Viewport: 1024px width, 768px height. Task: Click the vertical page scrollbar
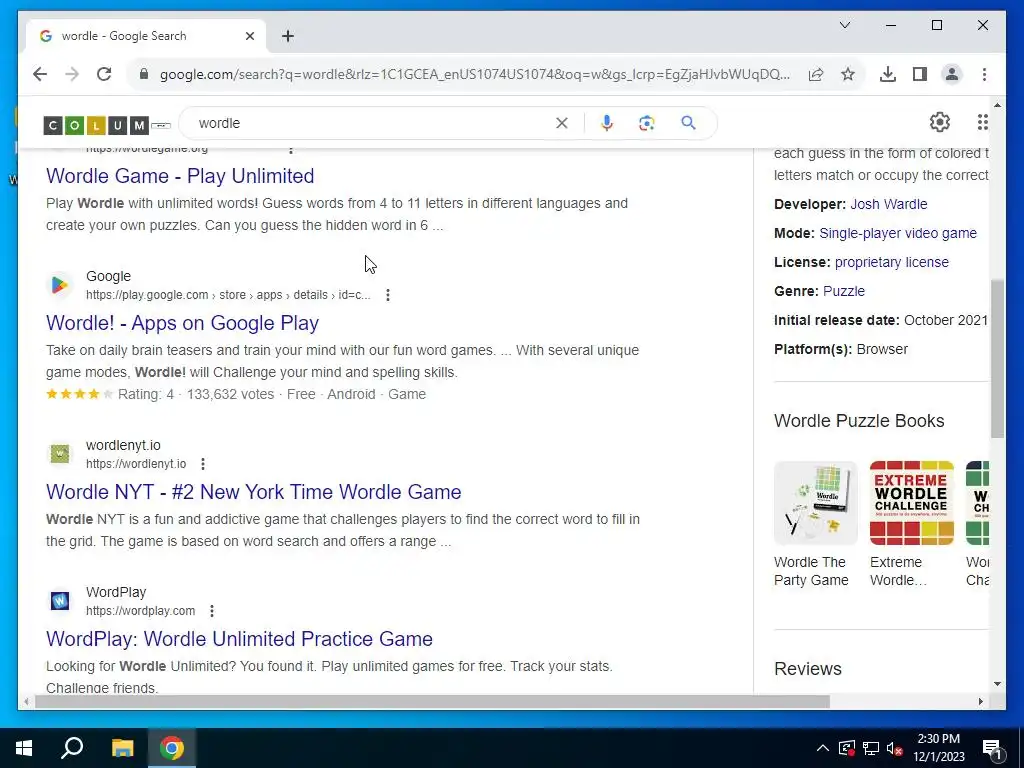coord(997,358)
